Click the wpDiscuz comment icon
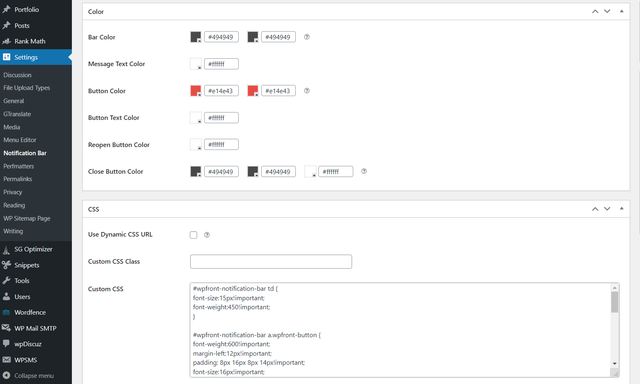The width and height of the screenshot is (640, 384). point(6,344)
